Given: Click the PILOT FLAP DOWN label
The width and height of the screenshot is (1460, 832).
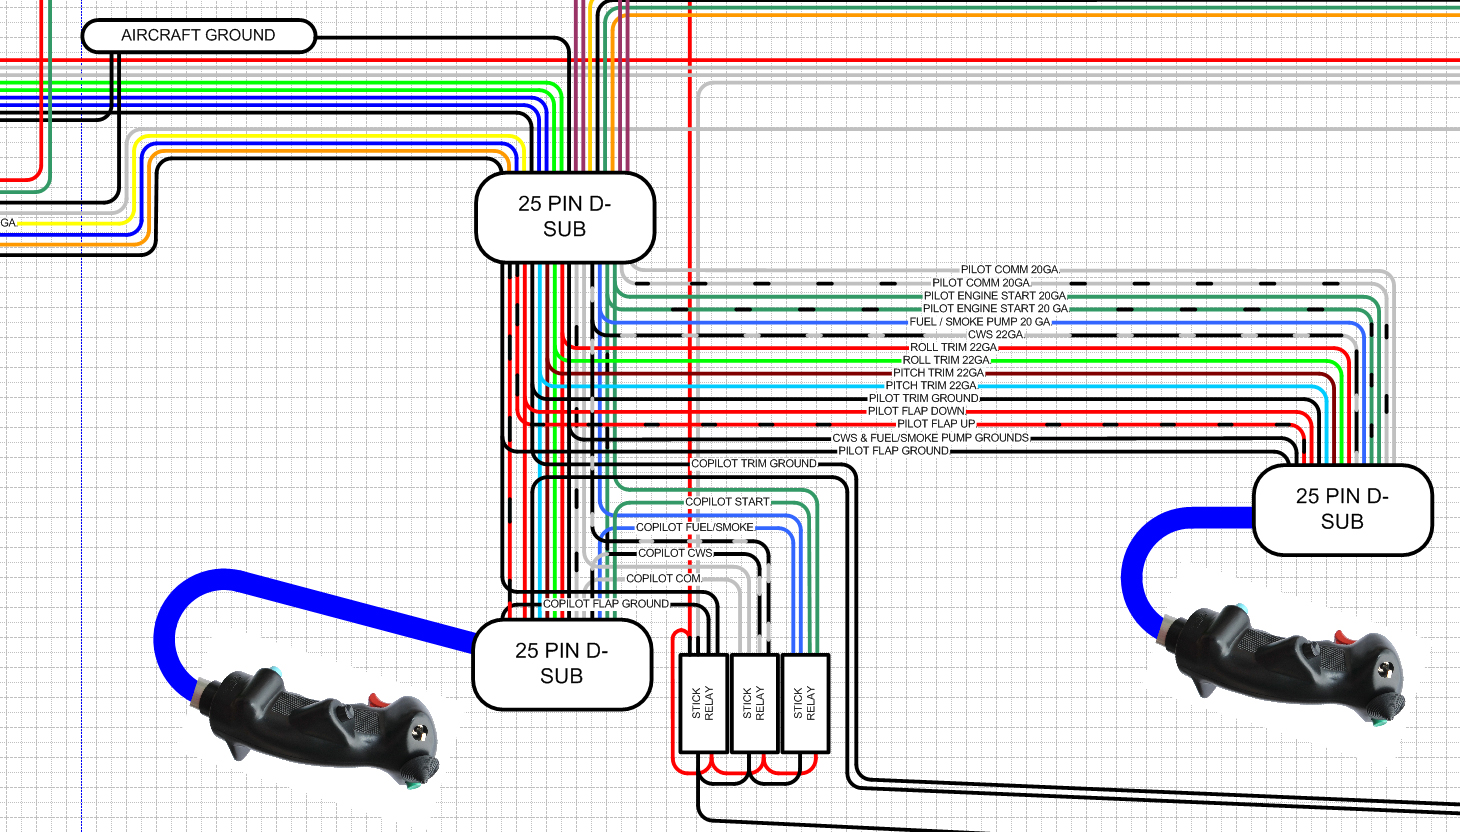Looking at the screenshot, I should pyautogui.click(x=916, y=411).
